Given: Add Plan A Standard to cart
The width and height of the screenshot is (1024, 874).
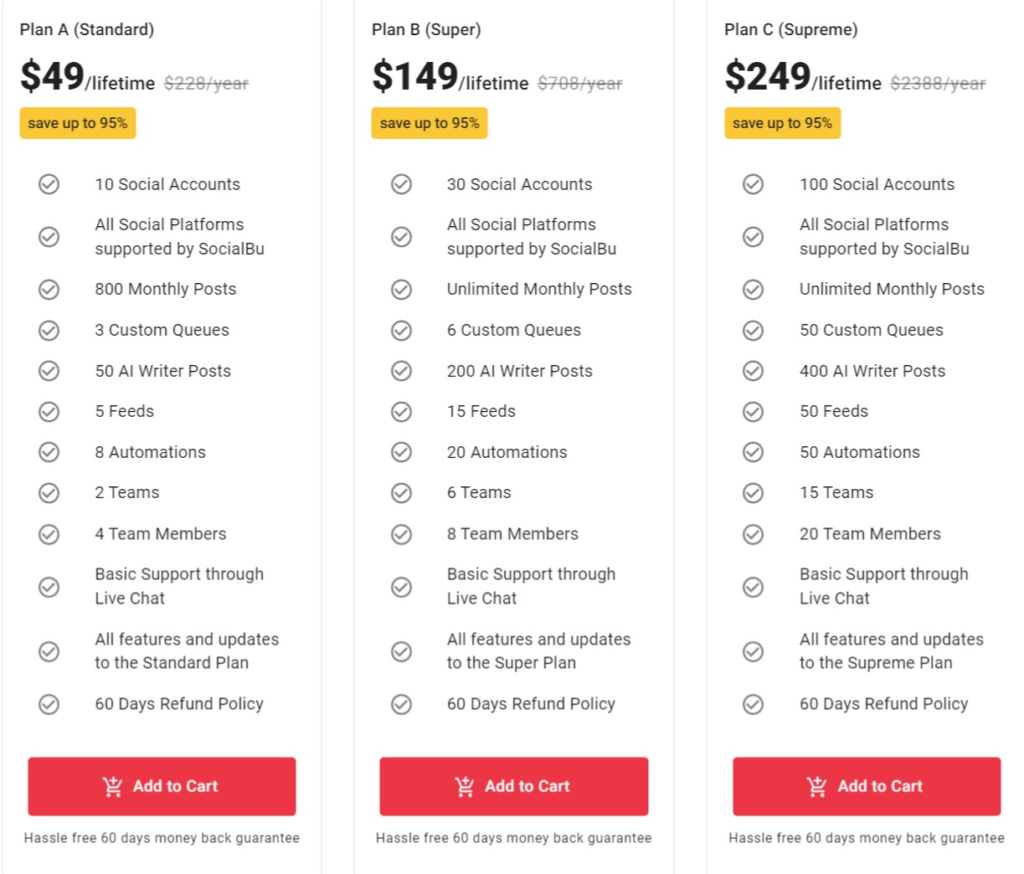Looking at the screenshot, I should tap(162, 786).
